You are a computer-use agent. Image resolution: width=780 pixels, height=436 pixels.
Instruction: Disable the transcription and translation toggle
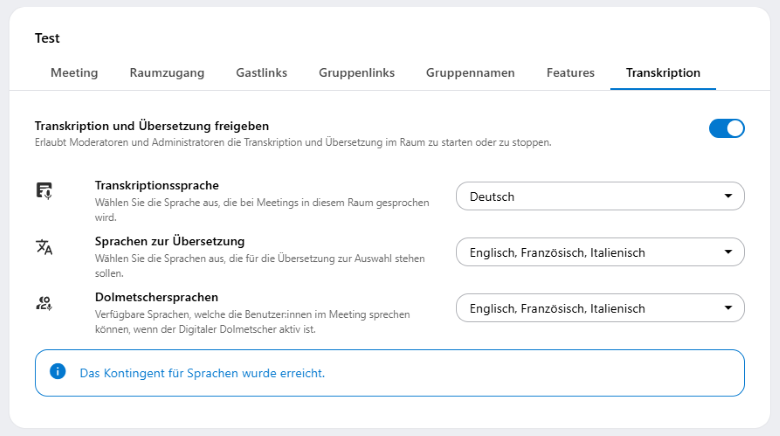tap(726, 128)
